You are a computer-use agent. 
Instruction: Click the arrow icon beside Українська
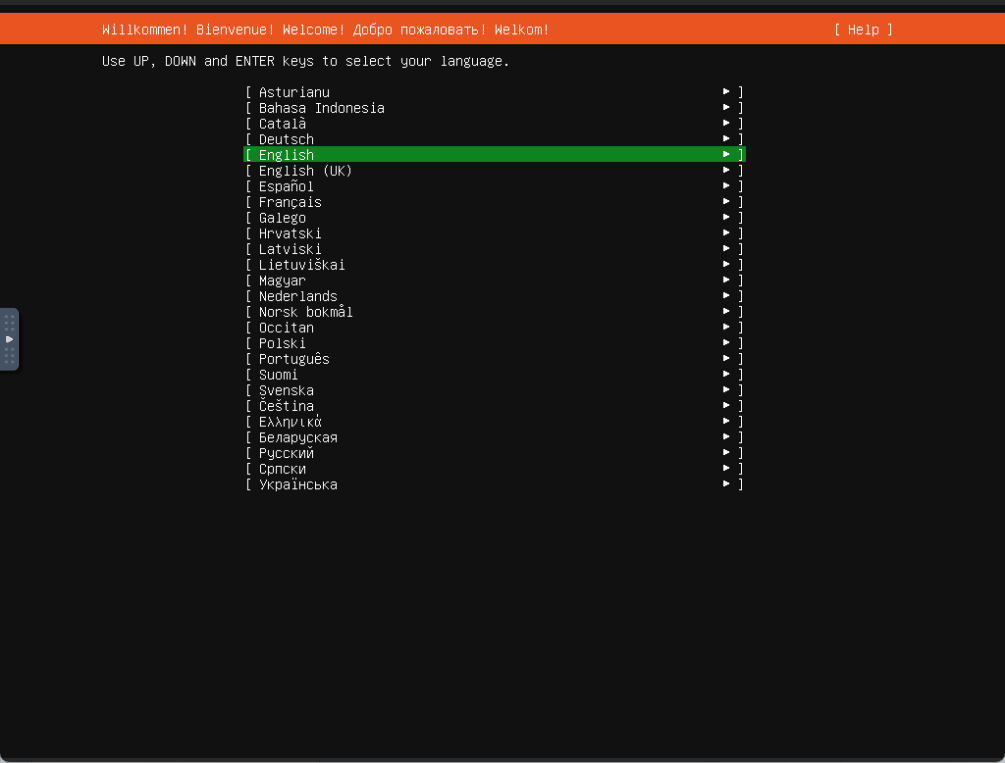click(727, 485)
